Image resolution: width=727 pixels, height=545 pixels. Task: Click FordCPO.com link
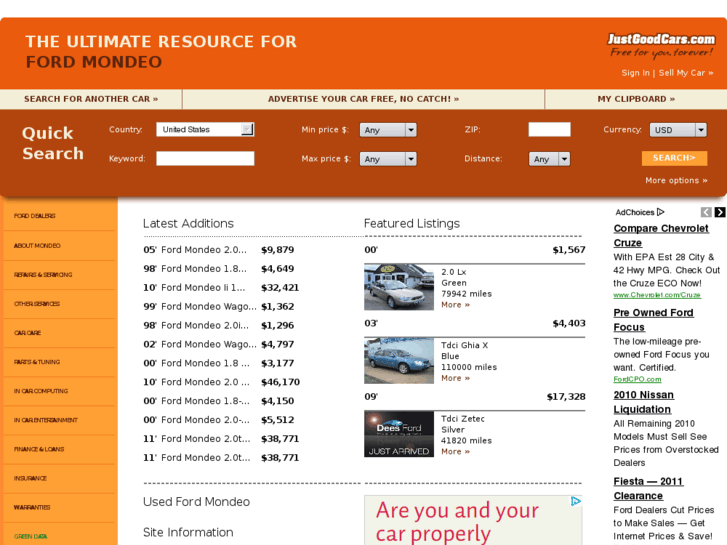click(x=637, y=379)
